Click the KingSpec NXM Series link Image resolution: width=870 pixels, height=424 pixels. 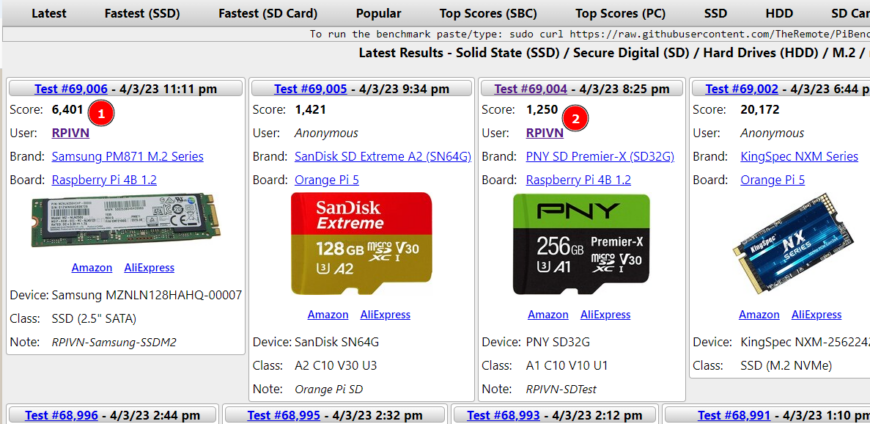click(799, 156)
